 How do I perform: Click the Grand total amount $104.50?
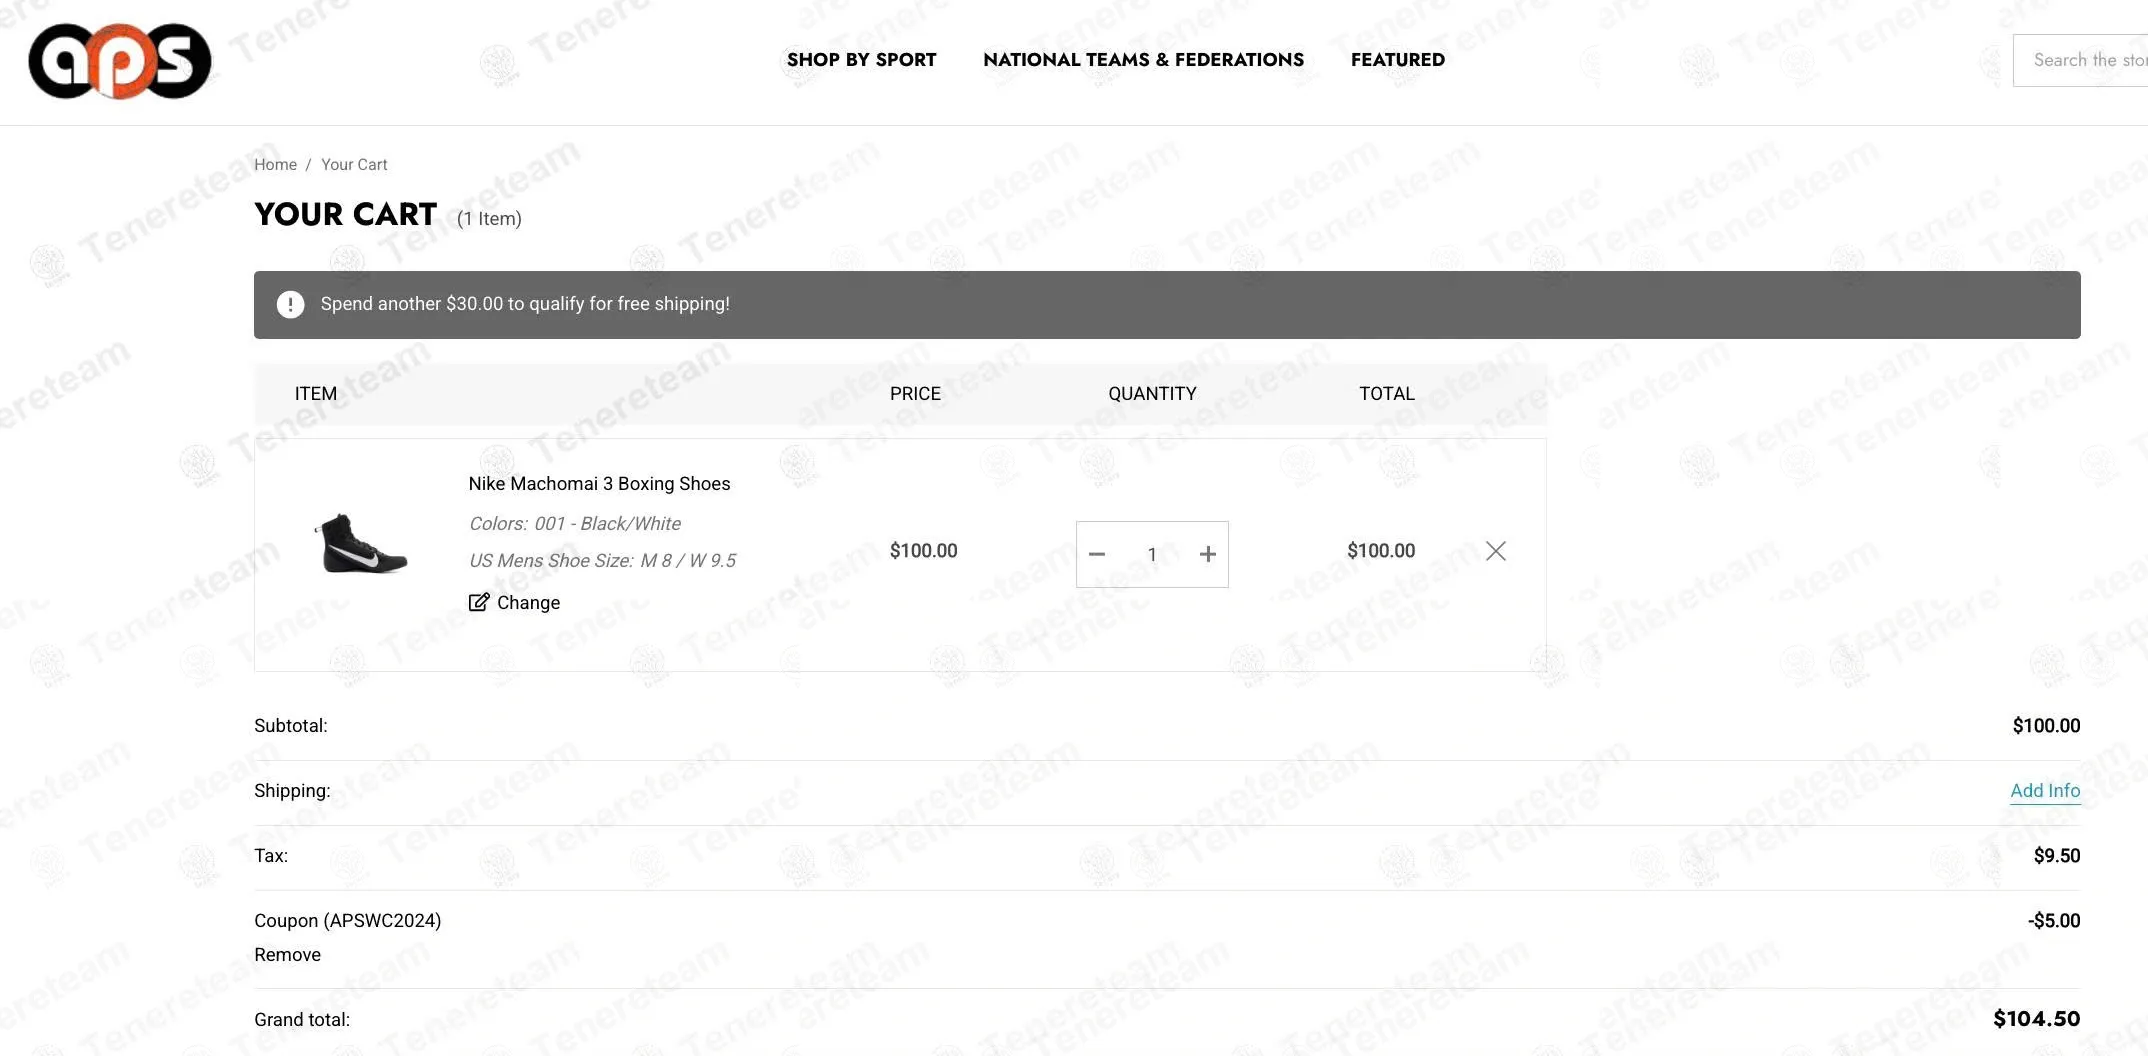[x=2036, y=1019]
